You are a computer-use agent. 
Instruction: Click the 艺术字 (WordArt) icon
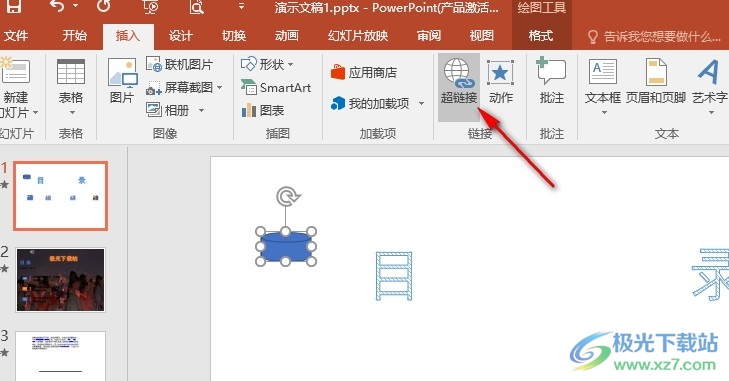[x=709, y=73]
